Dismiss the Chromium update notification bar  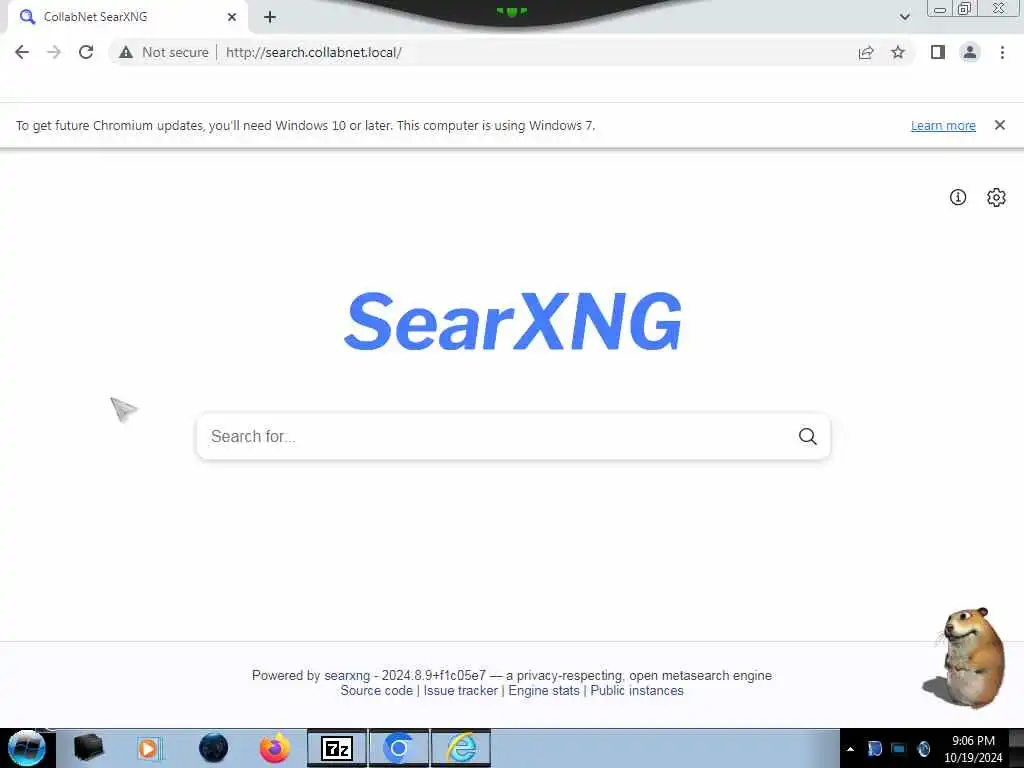(x=999, y=125)
